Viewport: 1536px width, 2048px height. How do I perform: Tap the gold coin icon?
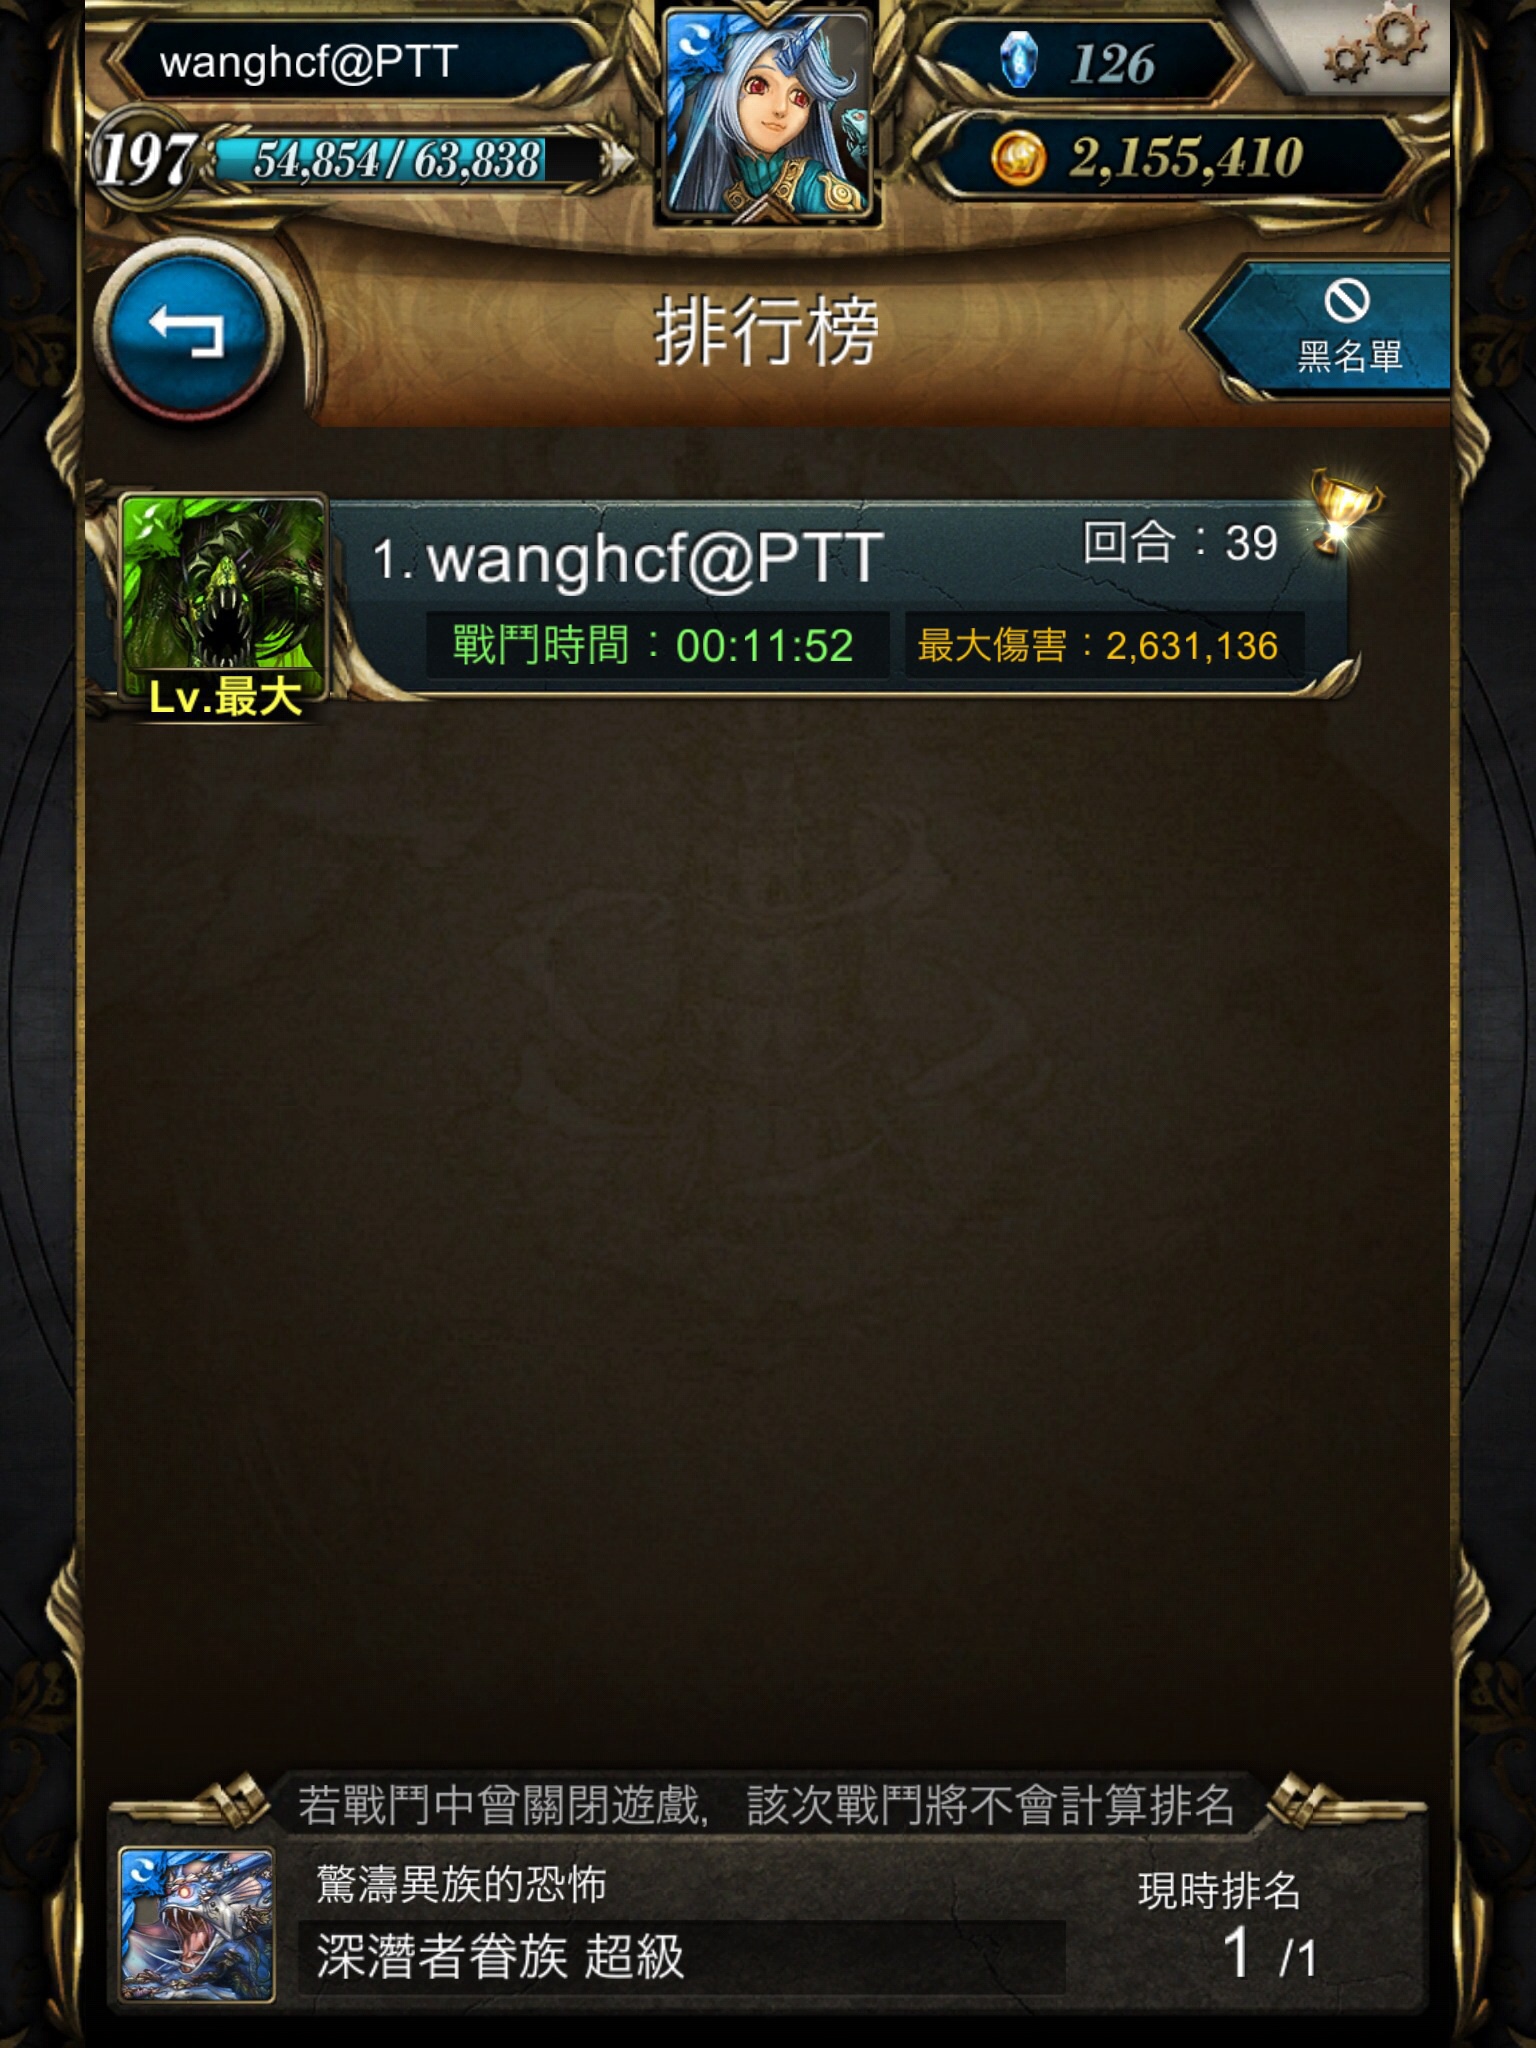(1018, 159)
